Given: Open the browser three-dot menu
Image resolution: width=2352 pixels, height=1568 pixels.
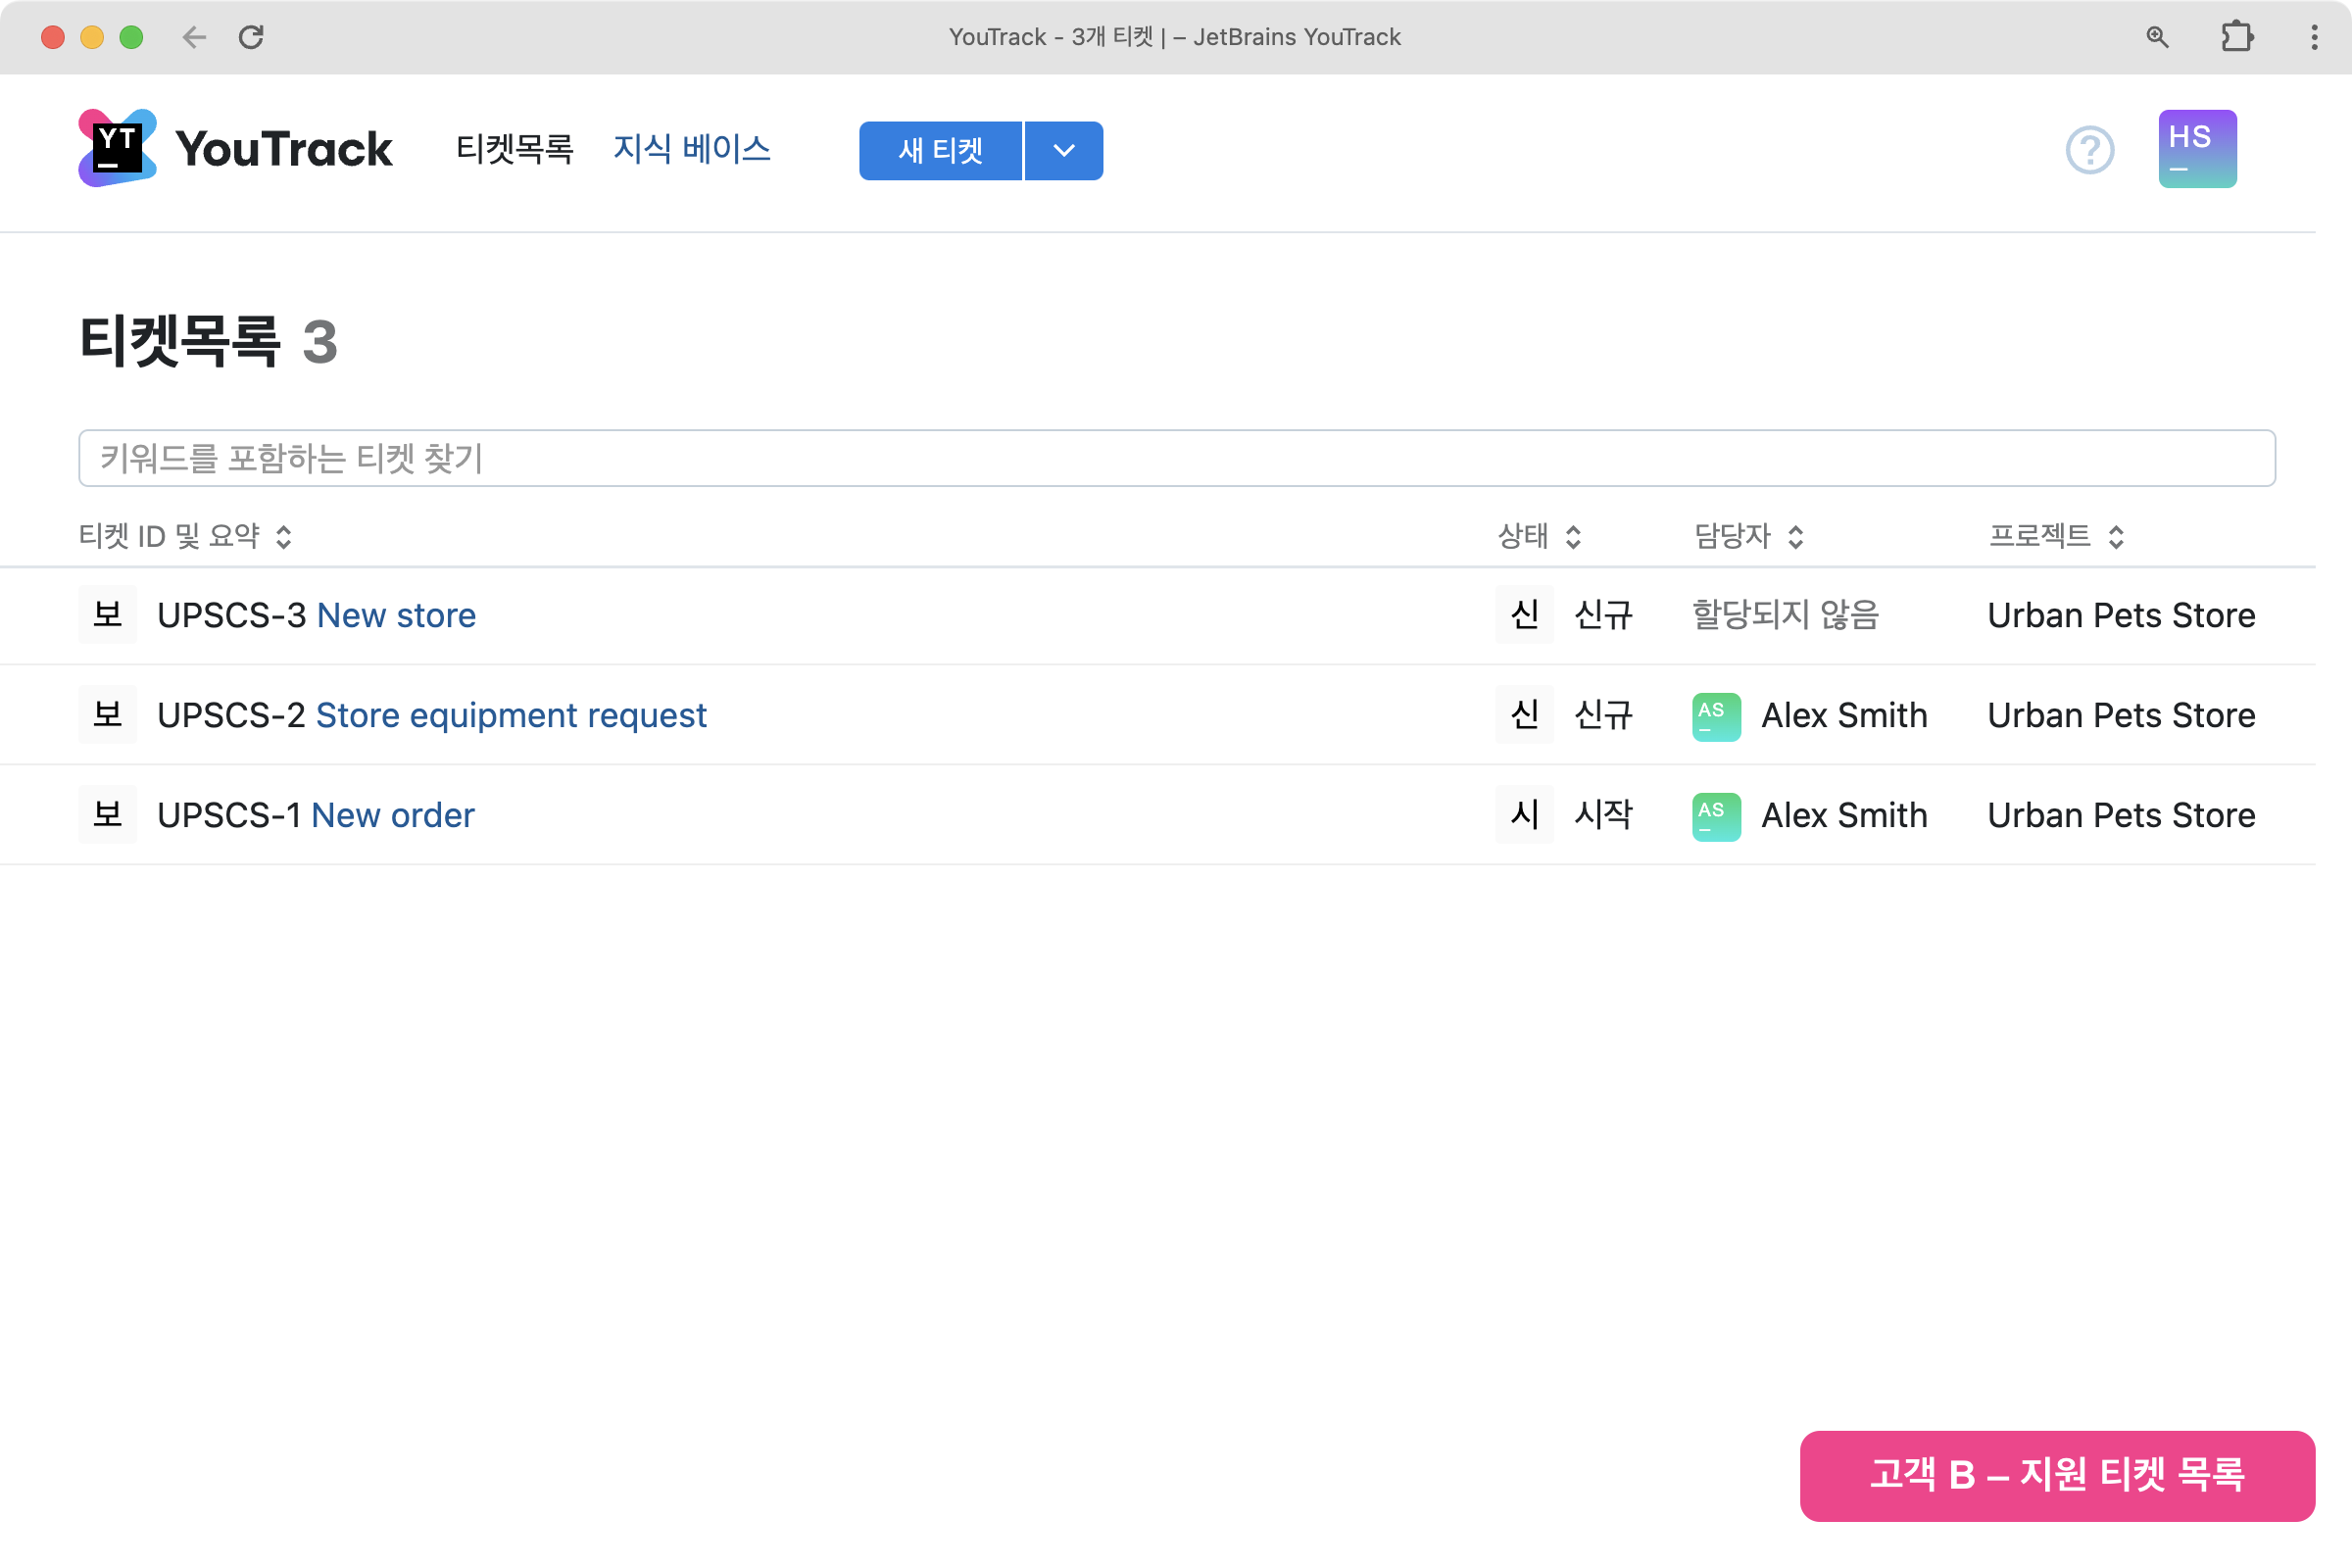Looking at the screenshot, I should click(x=2314, y=37).
